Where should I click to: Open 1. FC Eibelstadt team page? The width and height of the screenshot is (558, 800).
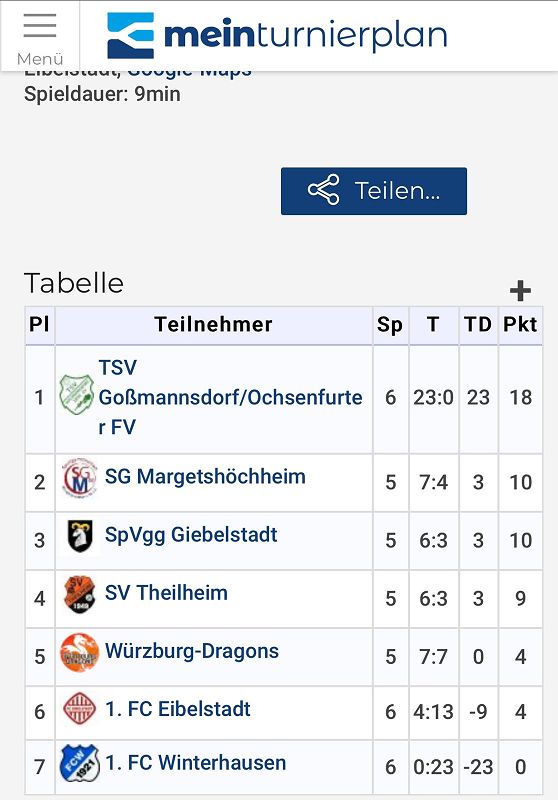point(177,709)
